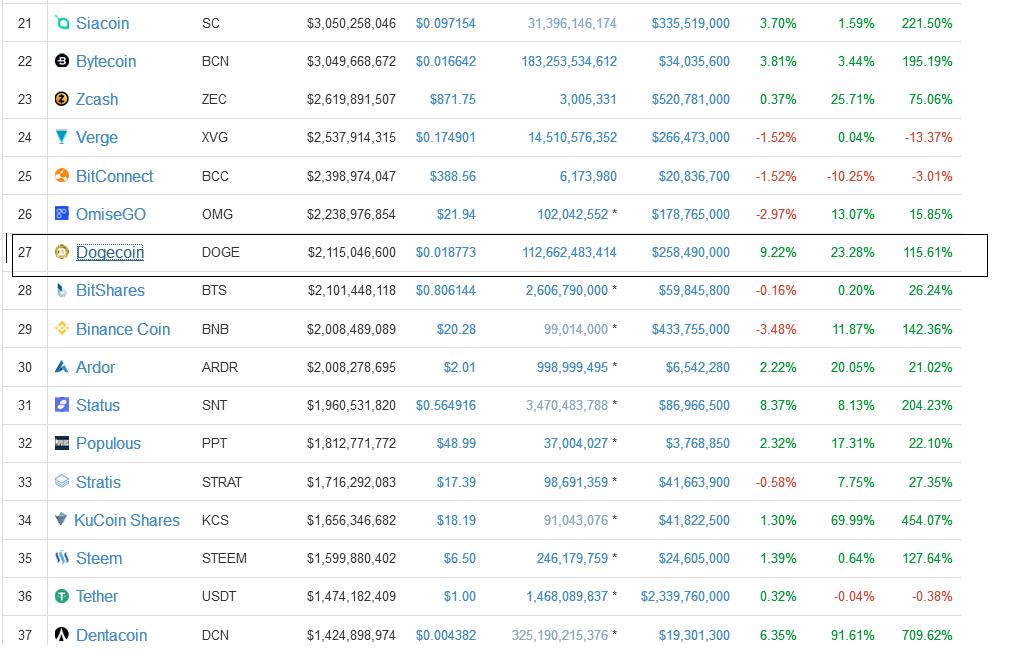This screenshot has height=667, width=1017.
Task: Open the Steem name link
Action: pyautogui.click(x=99, y=558)
